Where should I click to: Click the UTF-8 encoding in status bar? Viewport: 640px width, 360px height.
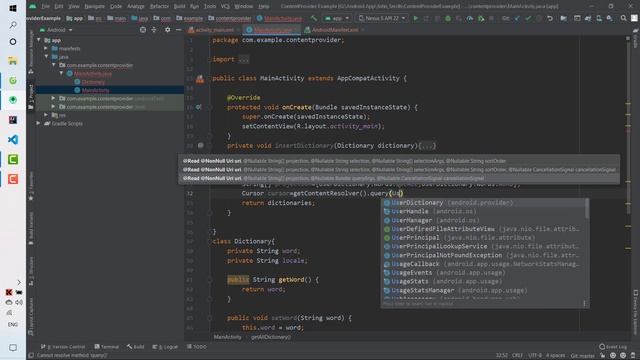(x=535, y=356)
